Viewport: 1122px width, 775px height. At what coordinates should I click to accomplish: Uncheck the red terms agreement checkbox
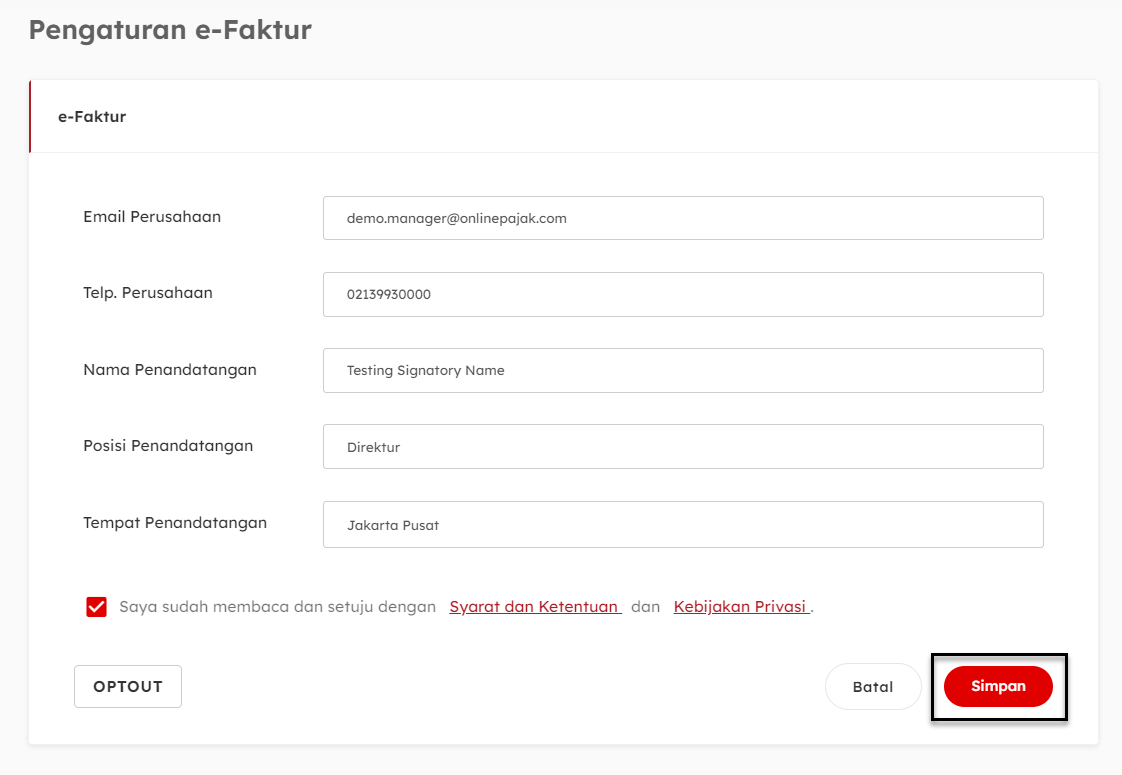click(x=96, y=607)
